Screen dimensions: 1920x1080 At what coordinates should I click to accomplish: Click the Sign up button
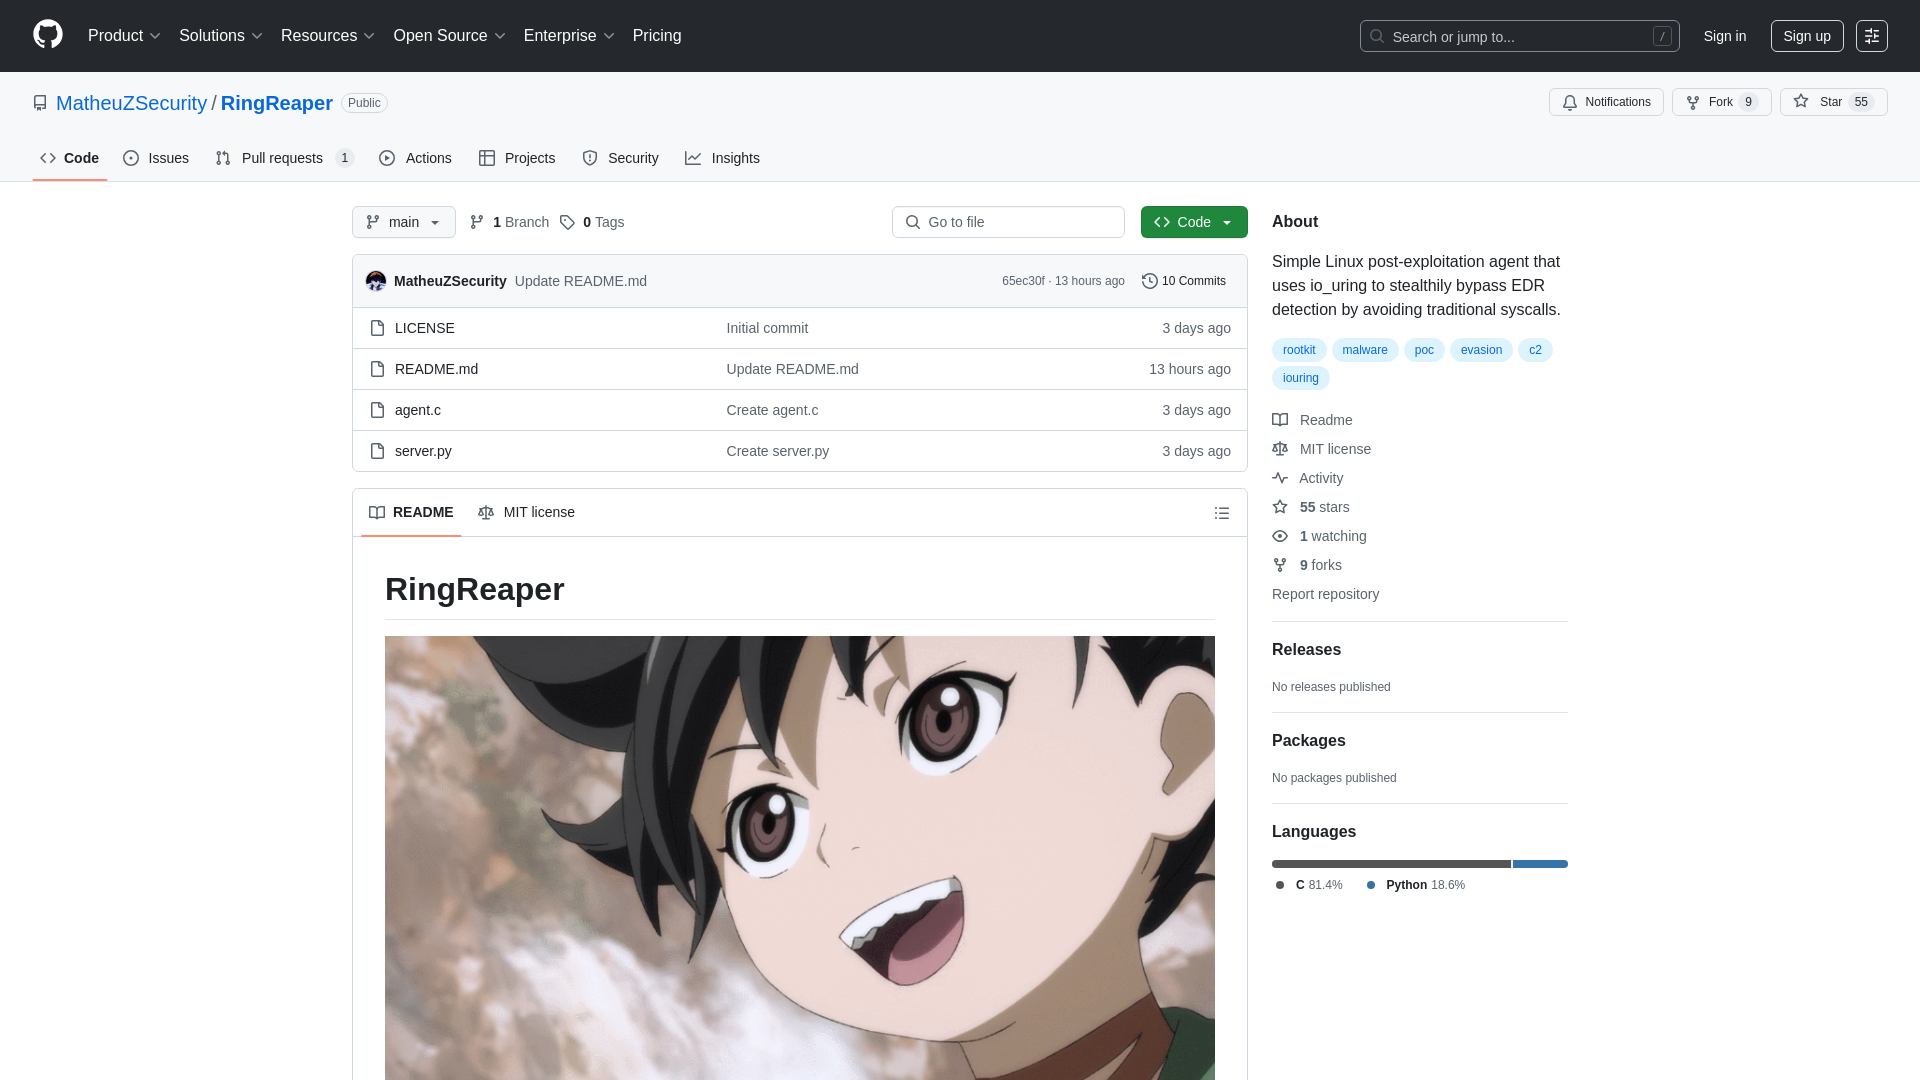click(x=1807, y=36)
